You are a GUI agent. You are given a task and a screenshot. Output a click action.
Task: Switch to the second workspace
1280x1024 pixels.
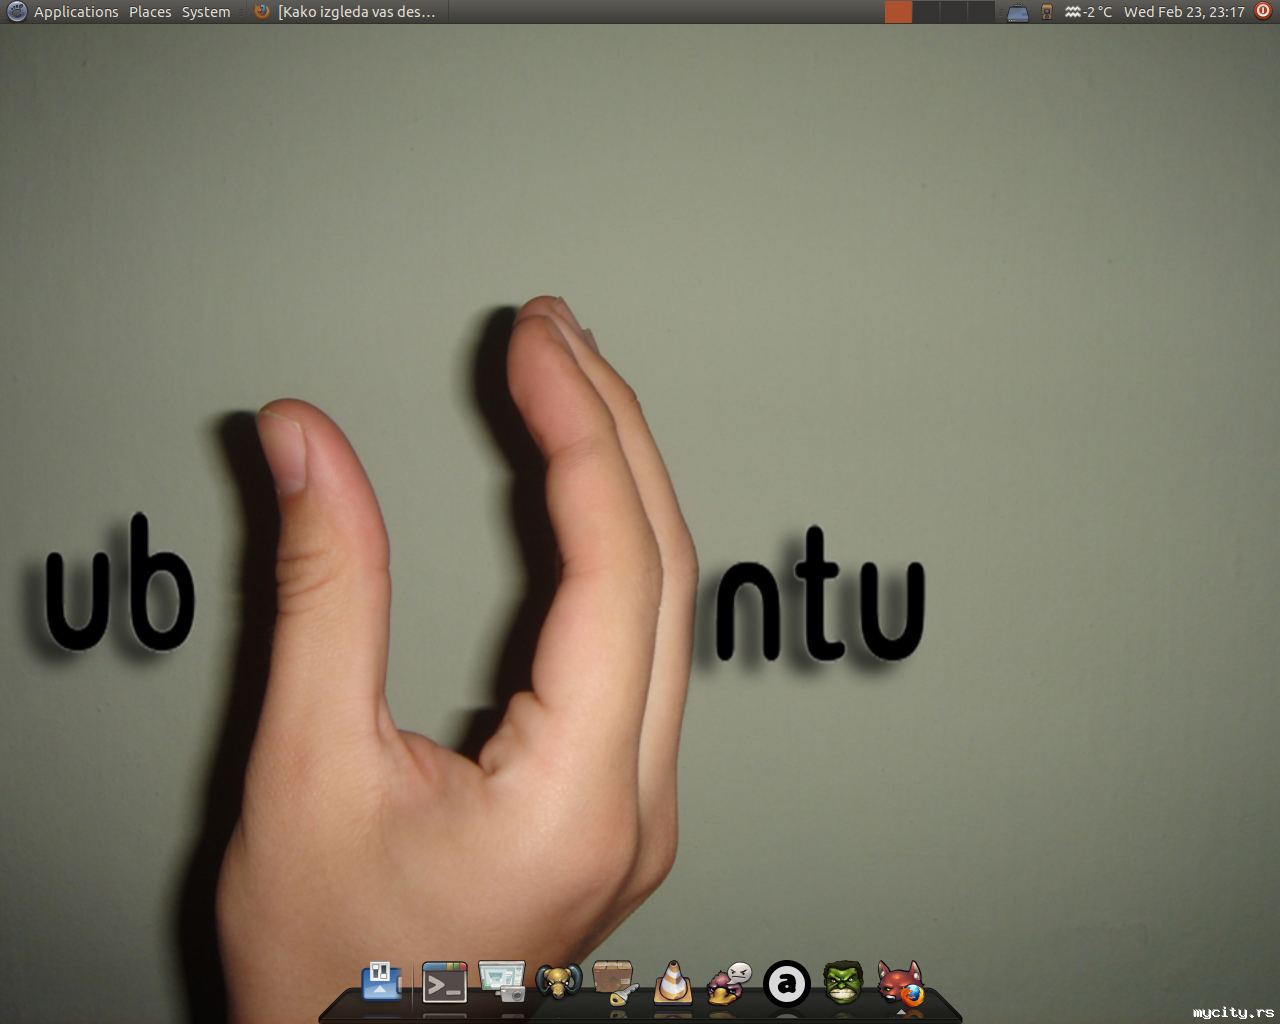coord(926,12)
